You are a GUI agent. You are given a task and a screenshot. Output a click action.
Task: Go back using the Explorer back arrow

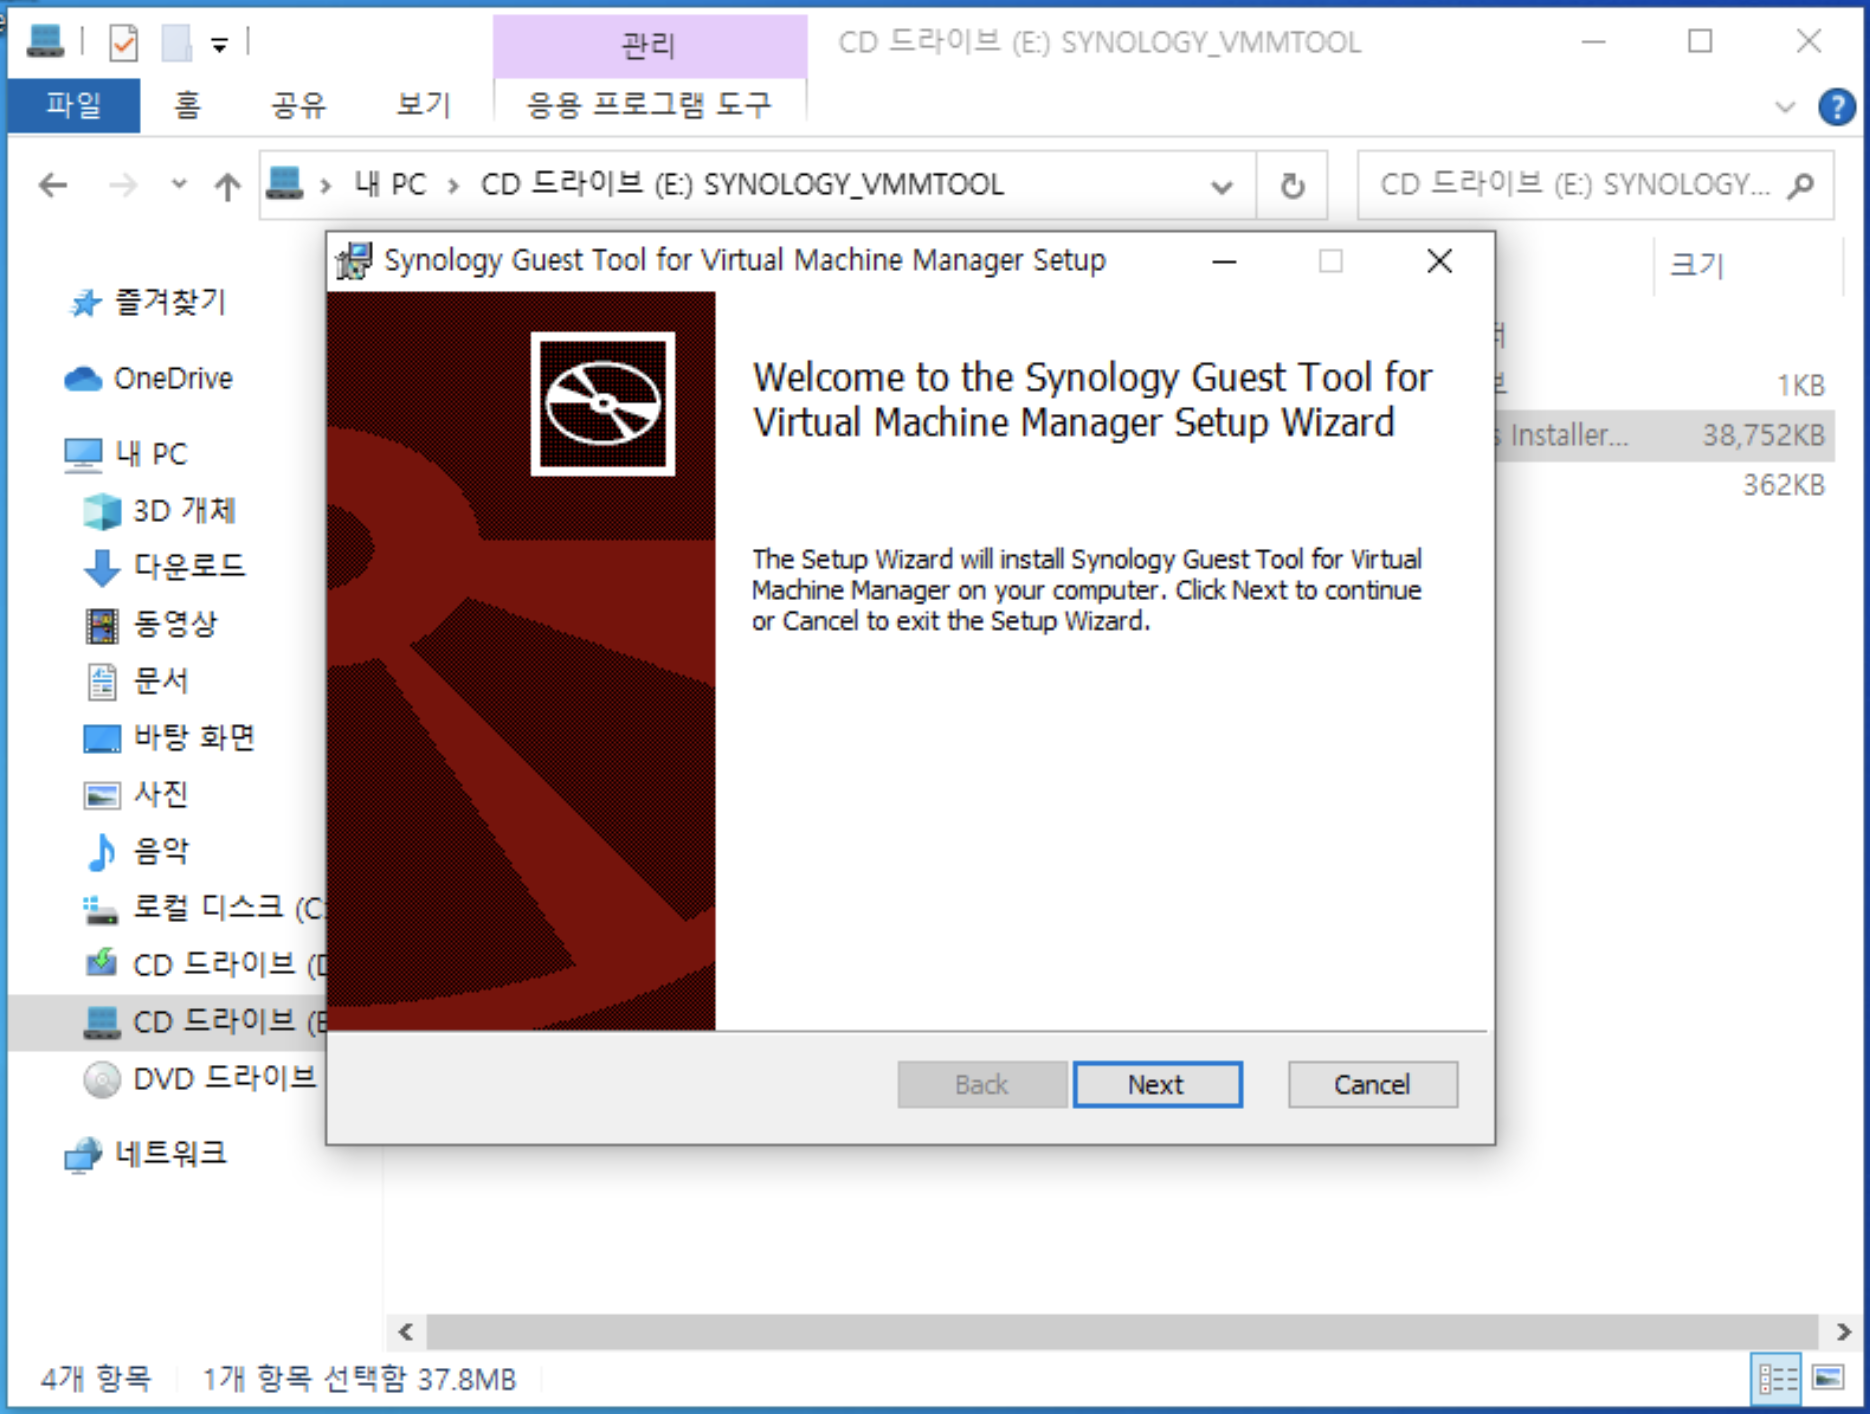[53, 185]
